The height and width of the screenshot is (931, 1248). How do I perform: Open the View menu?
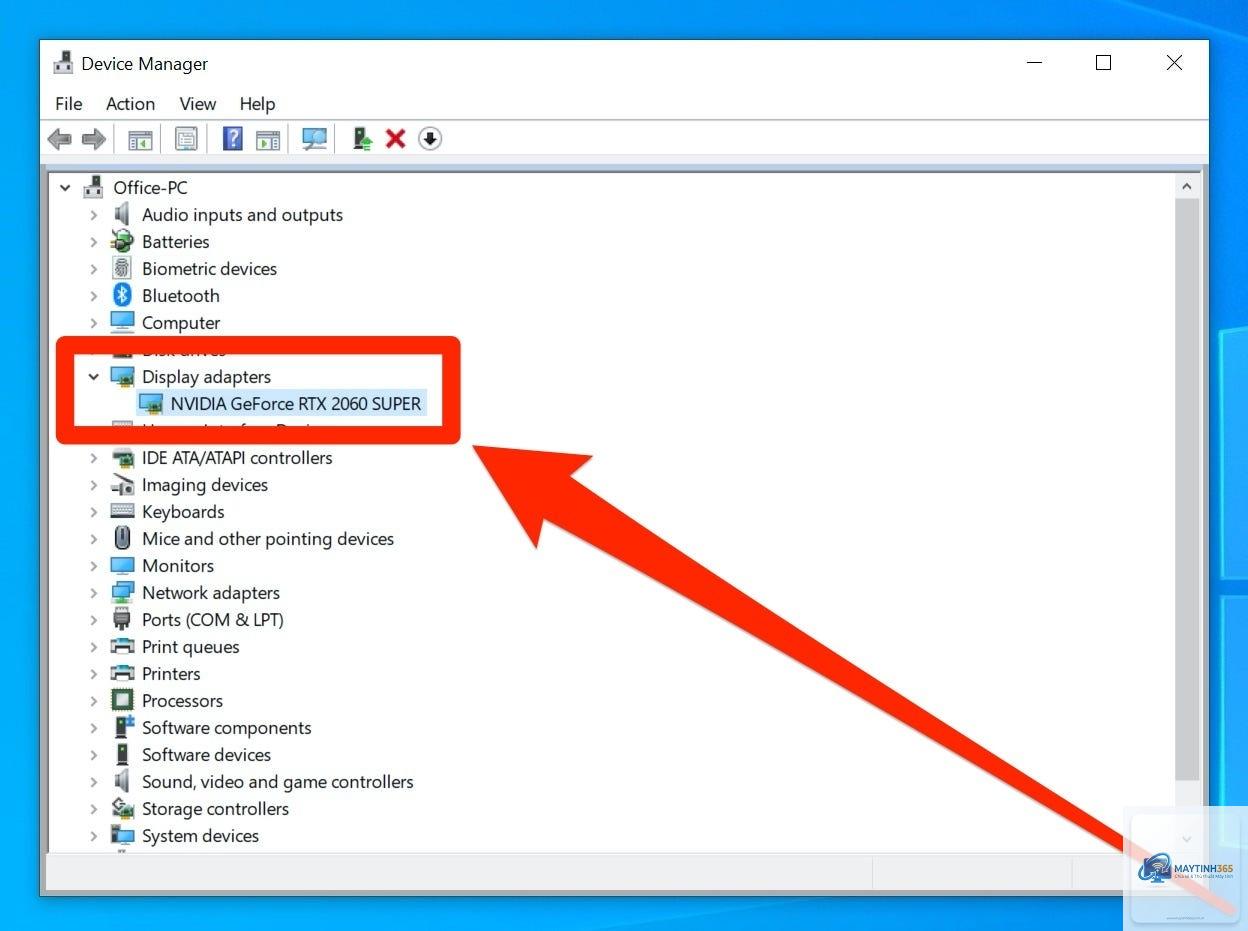tap(198, 104)
